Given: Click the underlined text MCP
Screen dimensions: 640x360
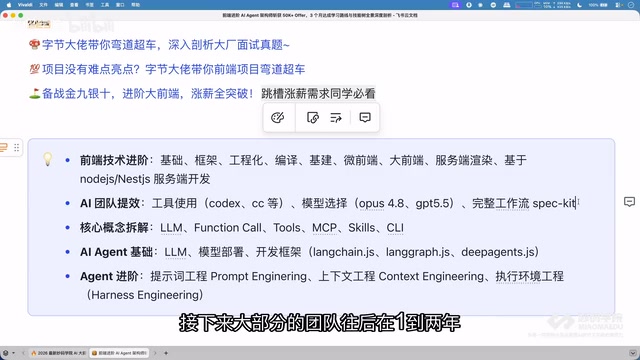Looking at the screenshot, I should pos(324,228).
